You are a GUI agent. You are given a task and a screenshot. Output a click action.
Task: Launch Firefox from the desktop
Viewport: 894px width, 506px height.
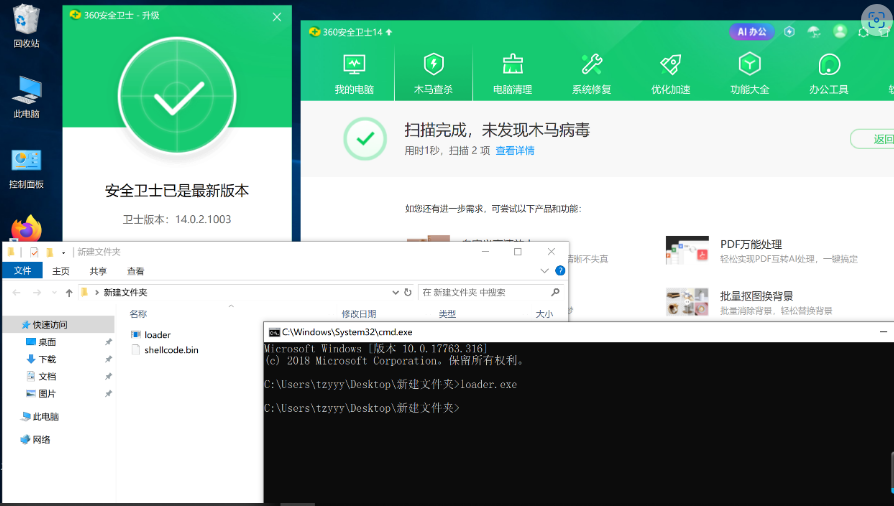tap(26, 228)
